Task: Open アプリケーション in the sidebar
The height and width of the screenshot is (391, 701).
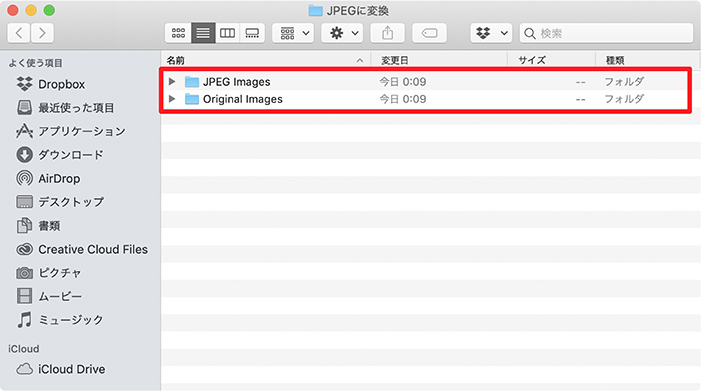Action: (x=71, y=131)
